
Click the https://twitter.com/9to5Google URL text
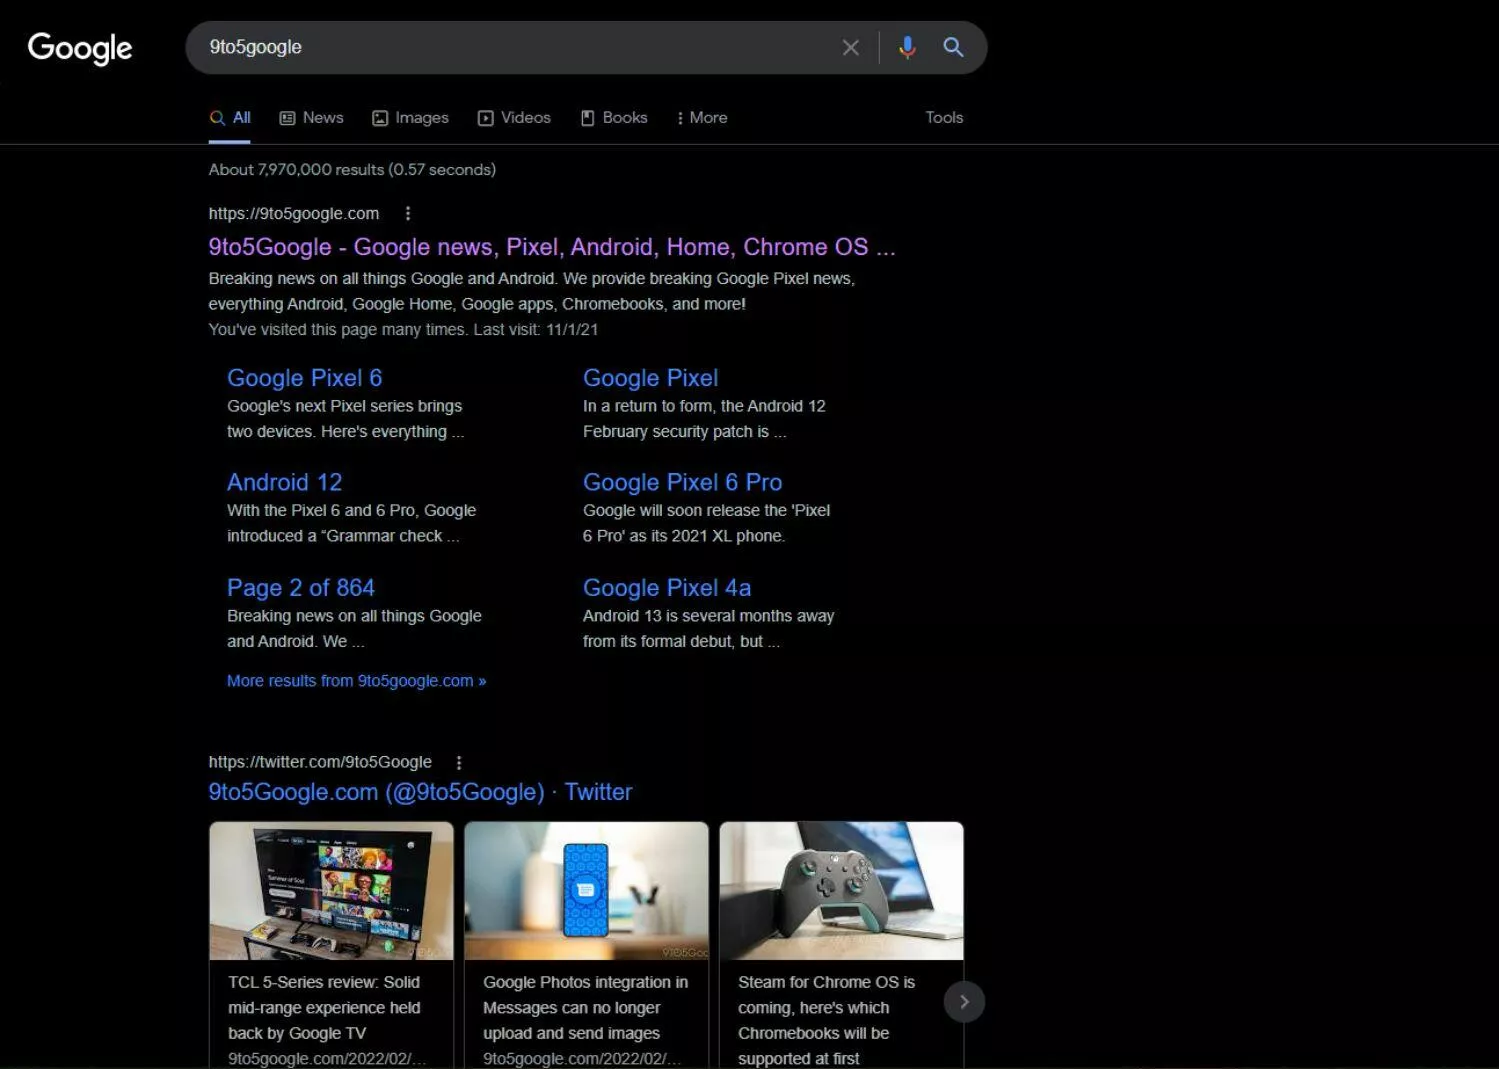click(320, 762)
